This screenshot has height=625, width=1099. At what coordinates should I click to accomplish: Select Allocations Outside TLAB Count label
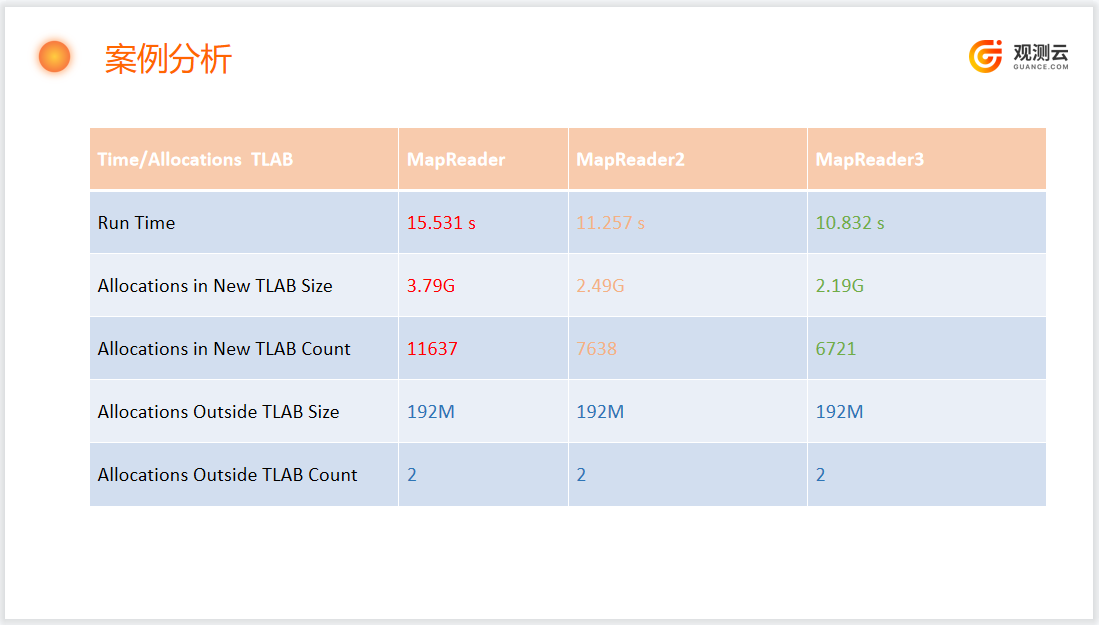click(227, 475)
